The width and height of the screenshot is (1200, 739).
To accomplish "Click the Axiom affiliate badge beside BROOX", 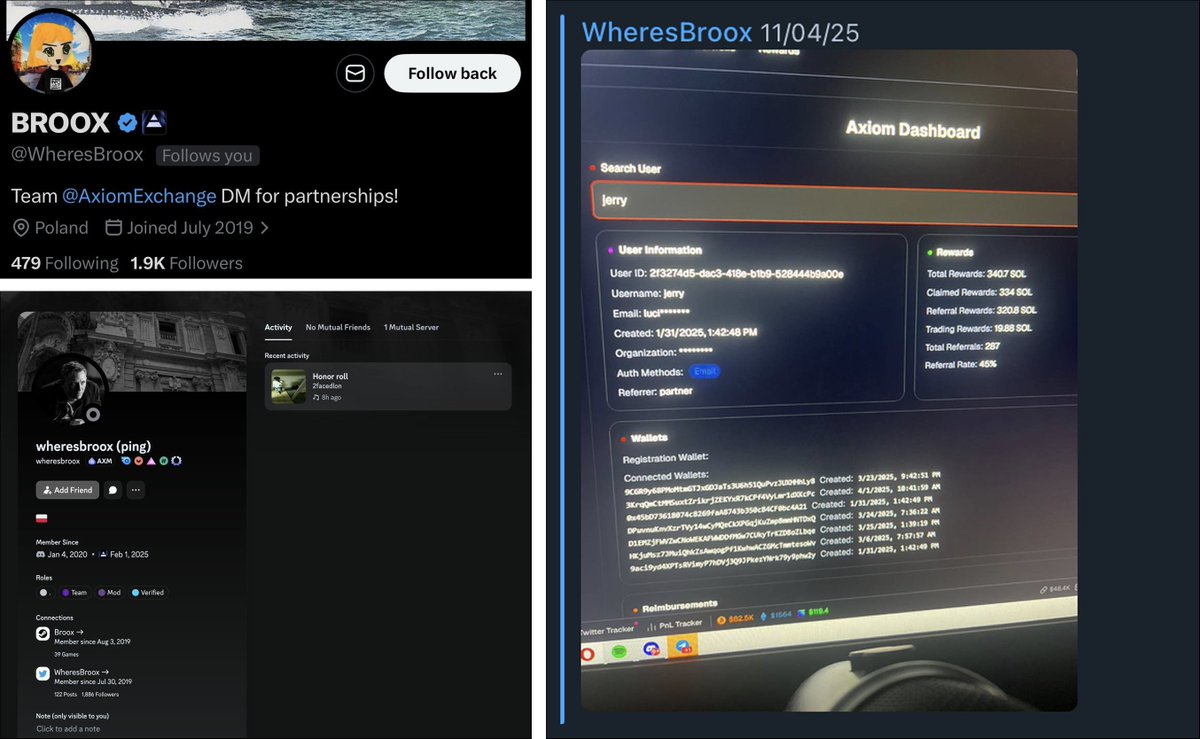I will click(x=153, y=123).
